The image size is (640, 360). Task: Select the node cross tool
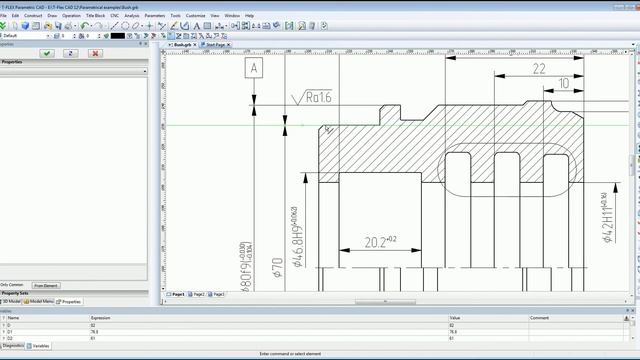coord(149,26)
